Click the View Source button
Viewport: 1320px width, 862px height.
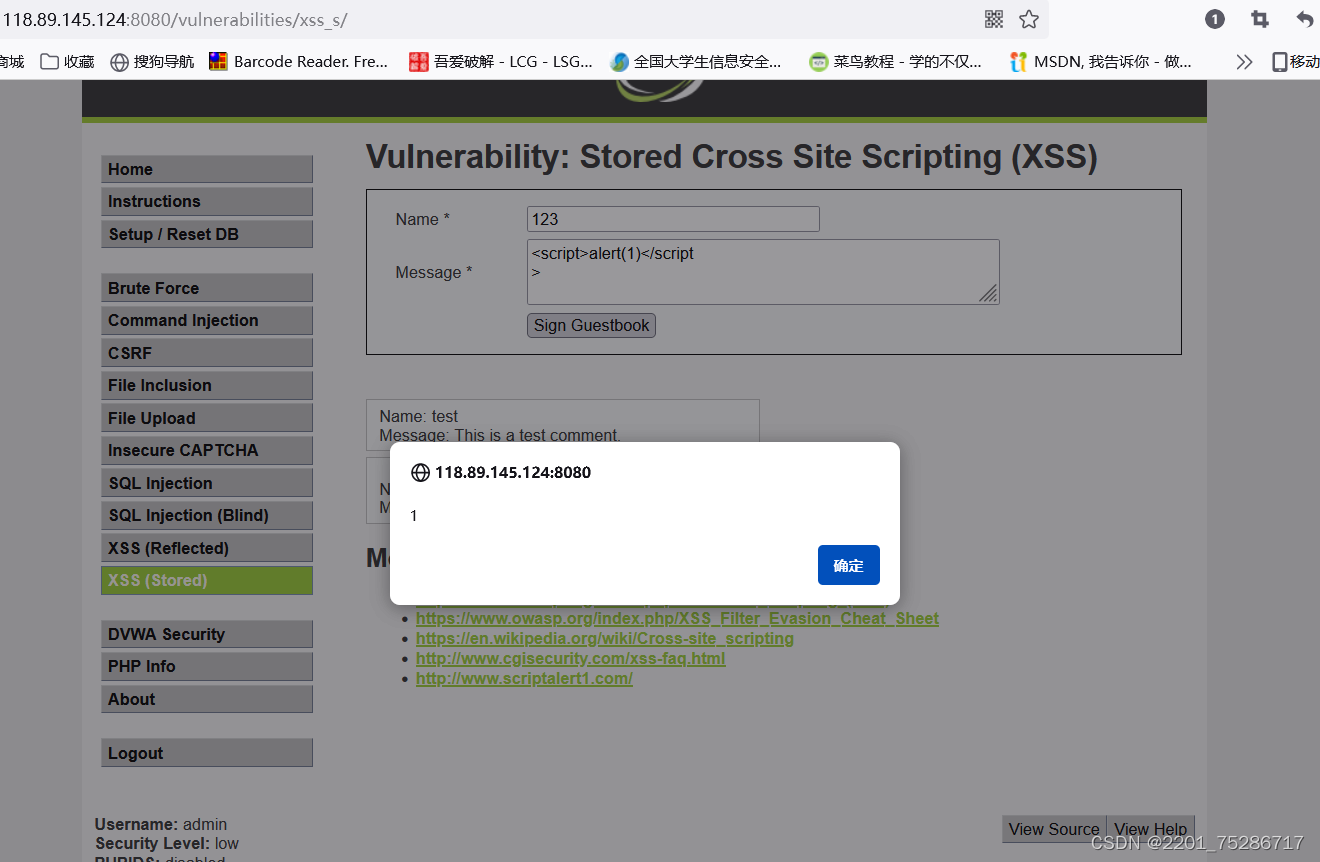[x=1054, y=829]
